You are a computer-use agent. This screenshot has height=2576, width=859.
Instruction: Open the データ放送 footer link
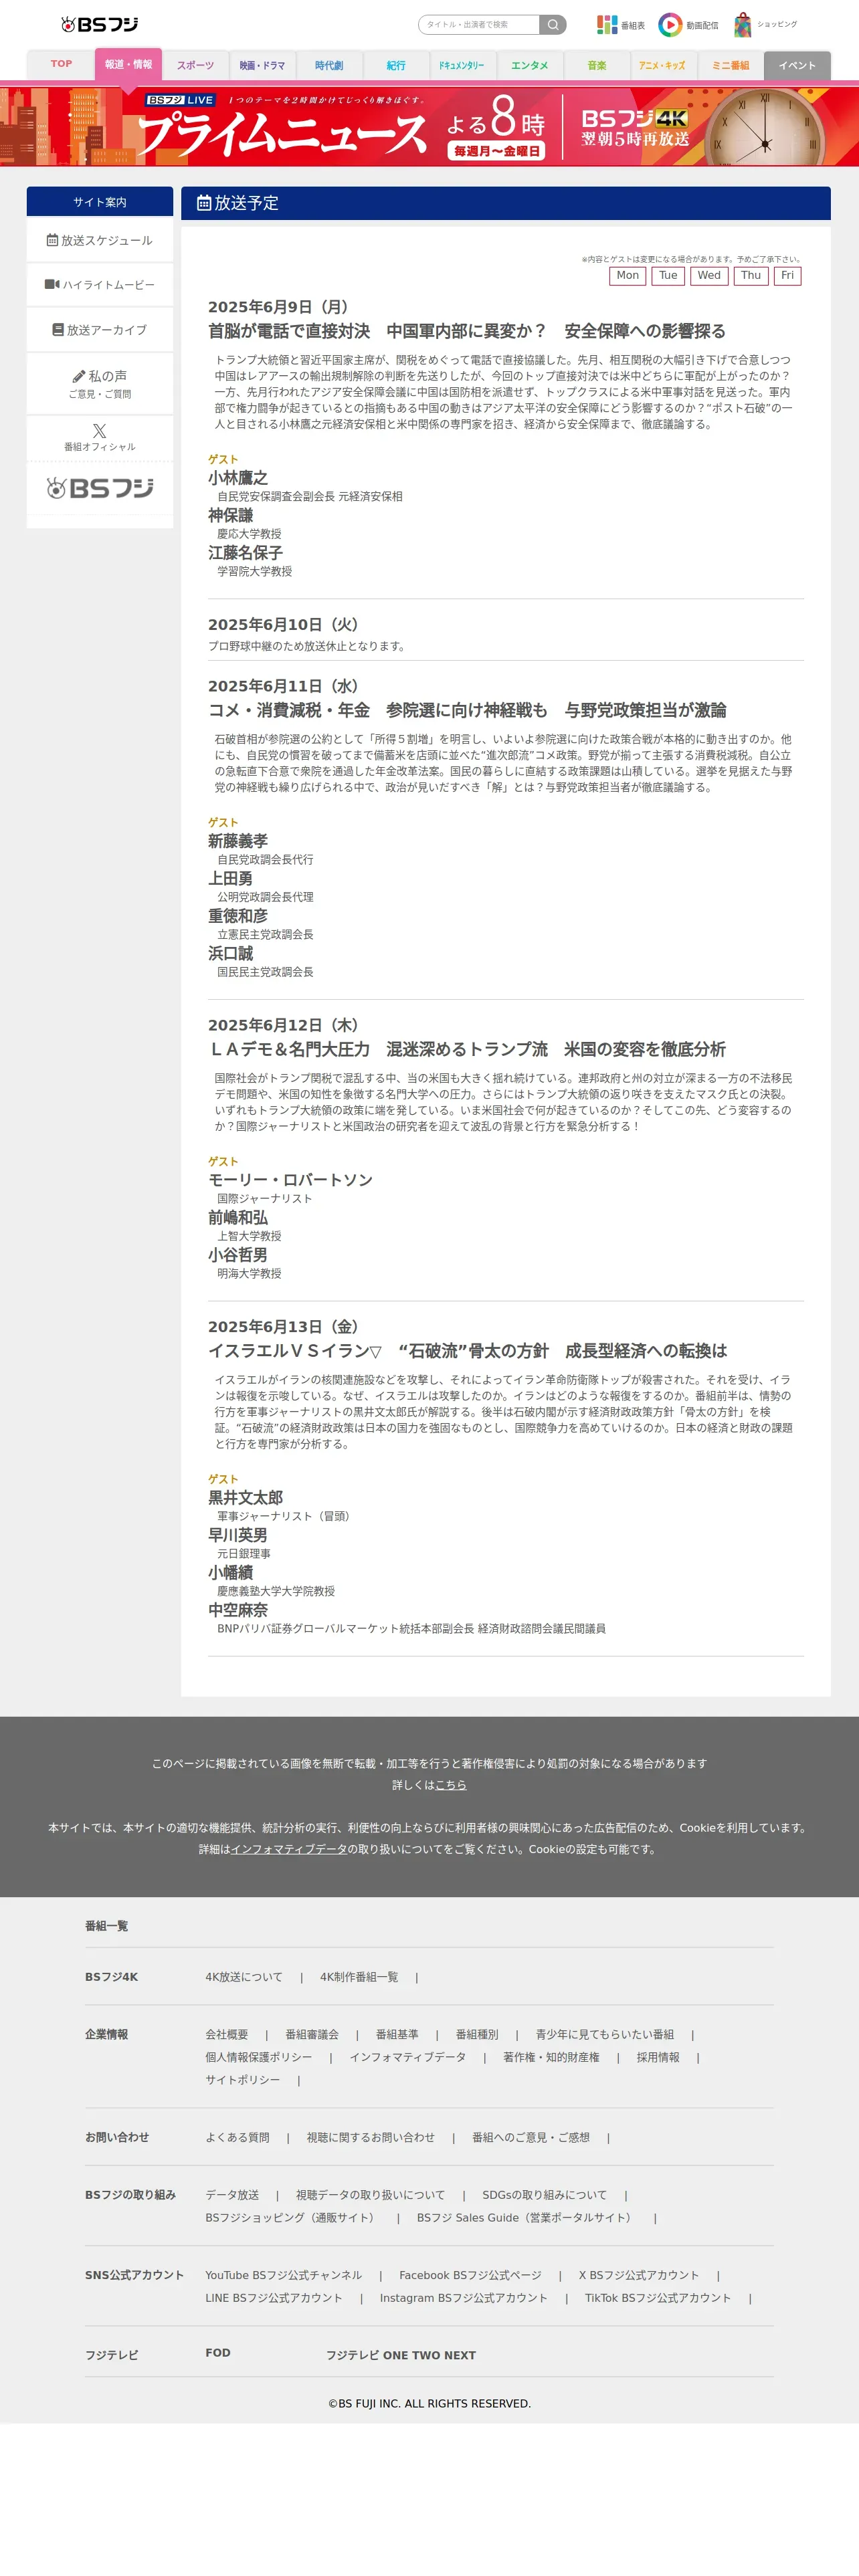[x=232, y=2195]
